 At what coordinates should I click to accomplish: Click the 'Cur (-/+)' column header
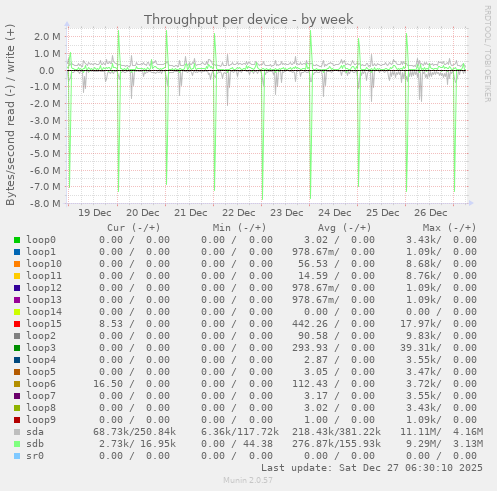tap(134, 228)
